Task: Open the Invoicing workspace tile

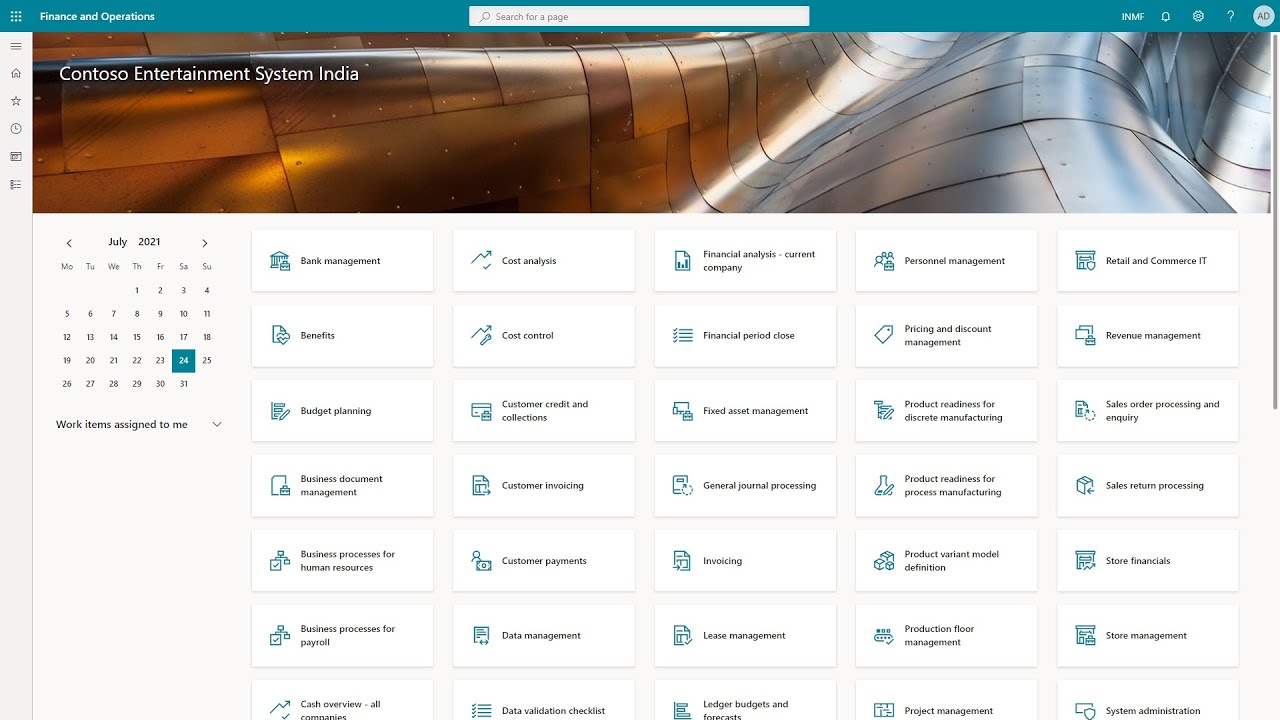Action: tap(745, 561)
